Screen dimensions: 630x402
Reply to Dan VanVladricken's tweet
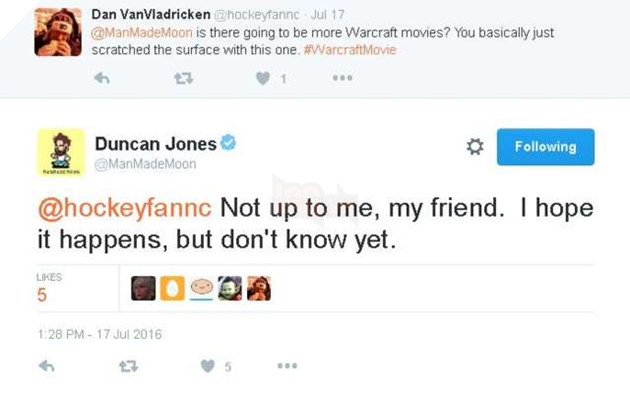[x=101, y=77]
